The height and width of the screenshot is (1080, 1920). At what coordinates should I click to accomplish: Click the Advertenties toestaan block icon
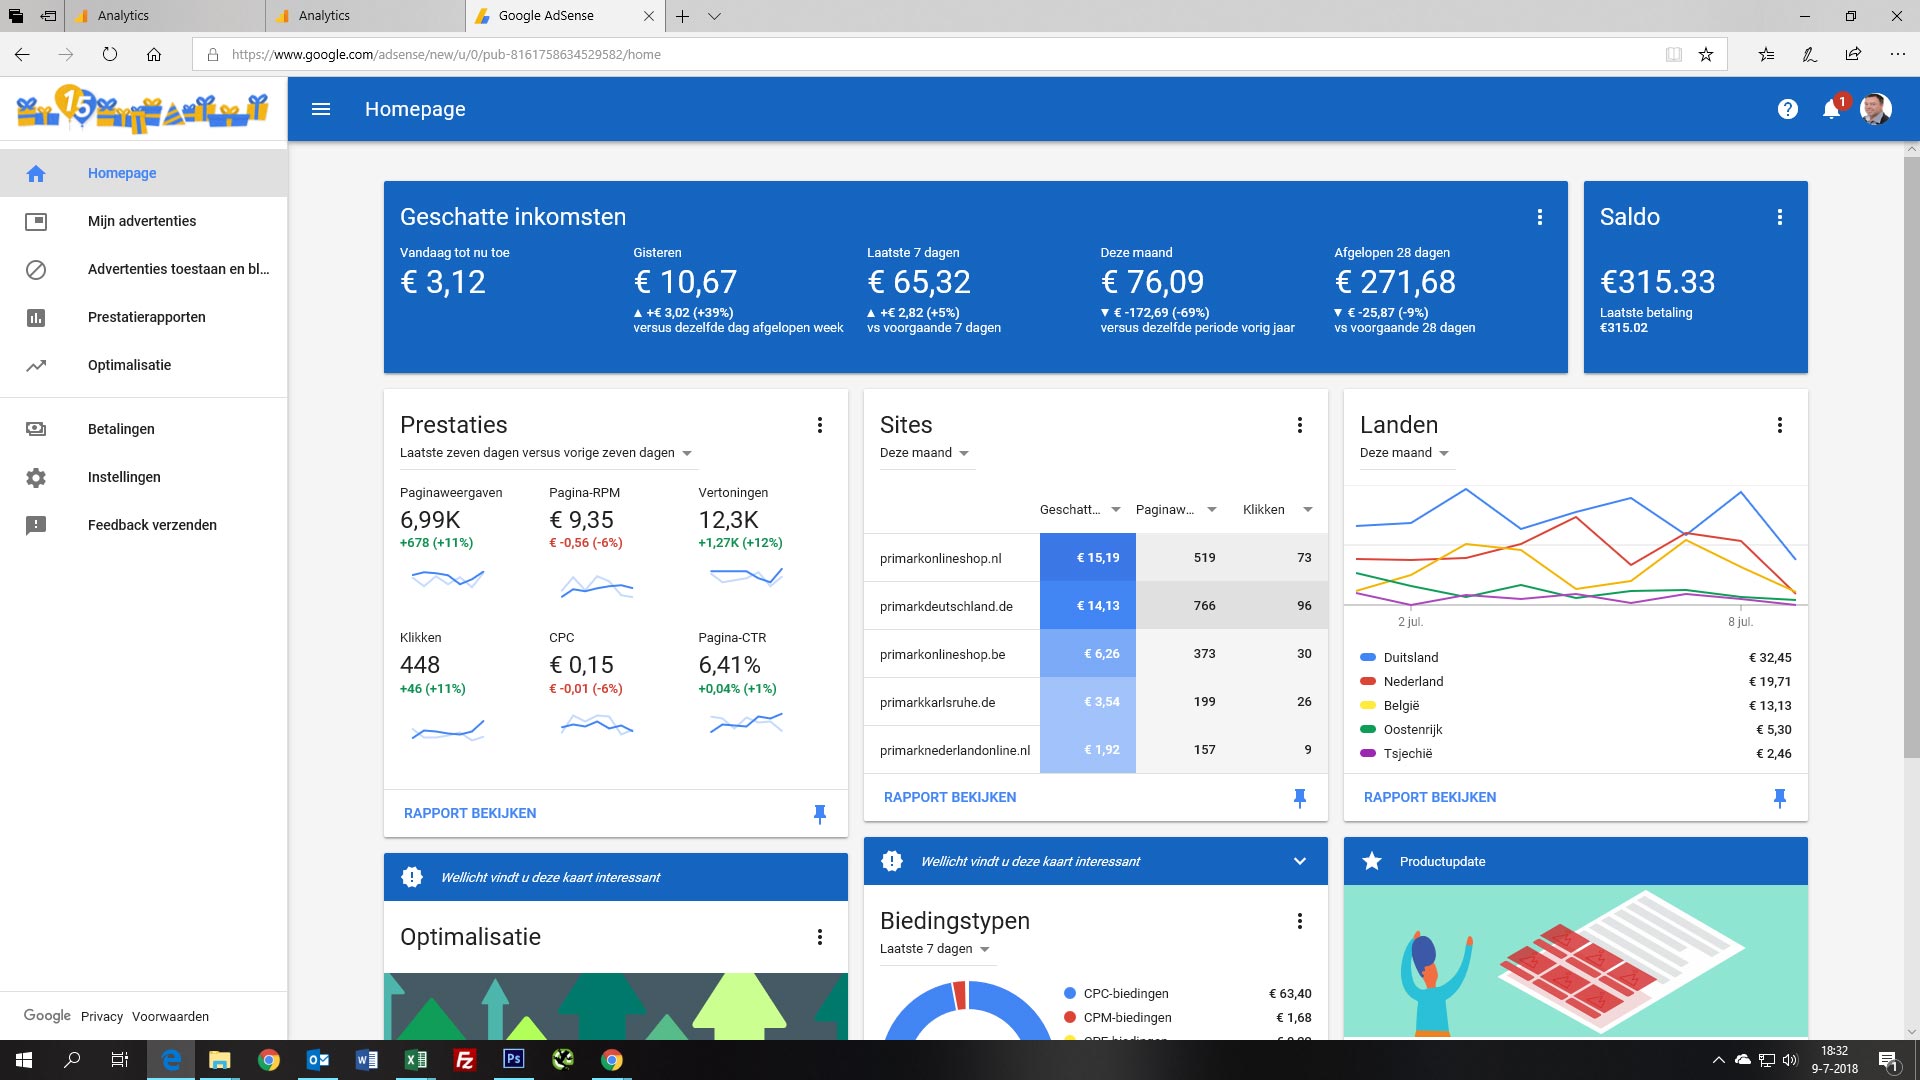click(36, 269)
